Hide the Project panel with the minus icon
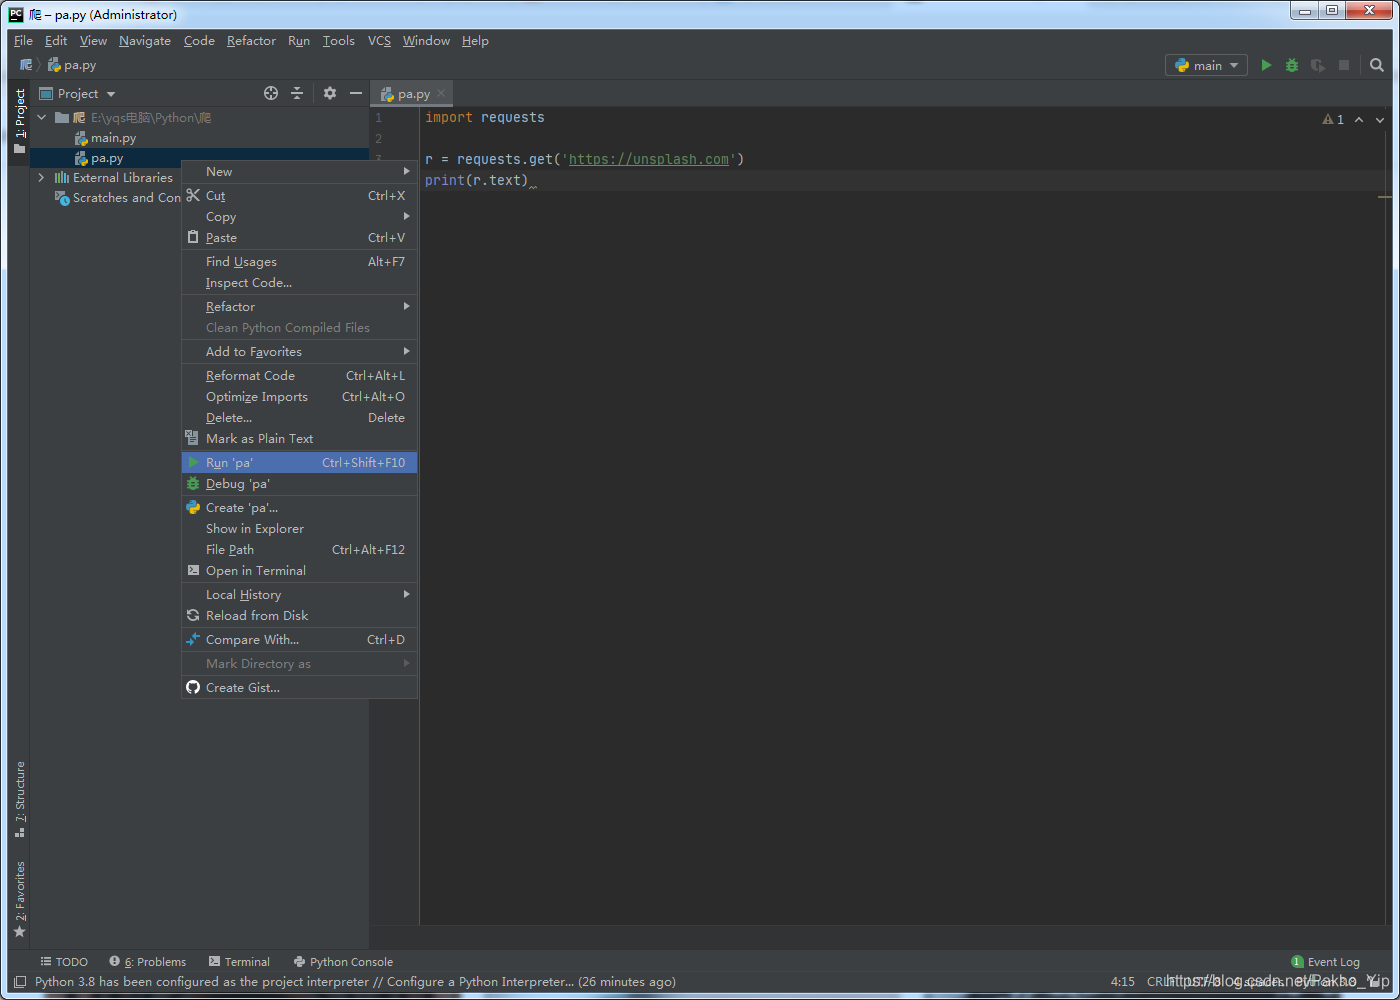The image size is (1400, 1000). tap(356, 93)
